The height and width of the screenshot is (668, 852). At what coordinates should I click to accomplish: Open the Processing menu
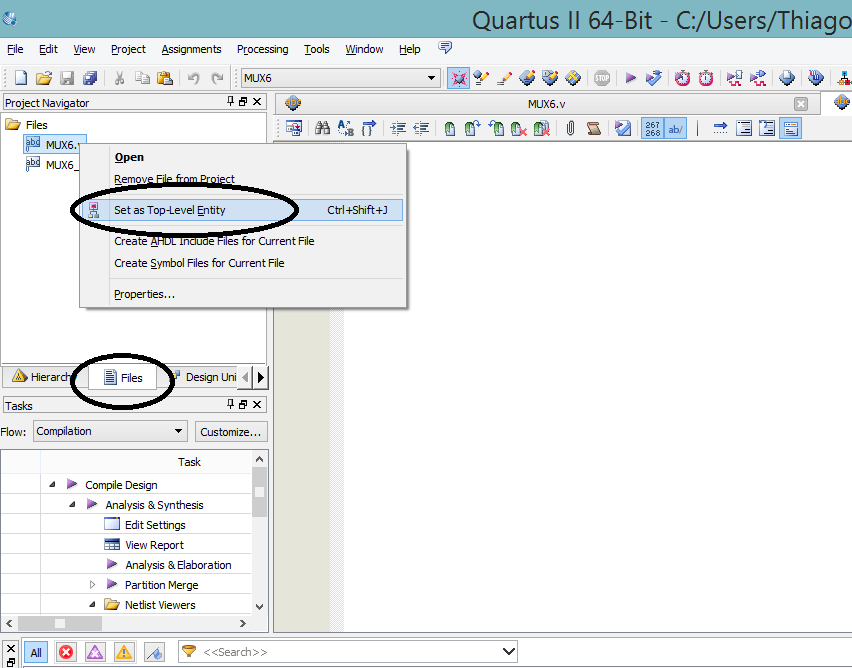(x=262, y=49)
